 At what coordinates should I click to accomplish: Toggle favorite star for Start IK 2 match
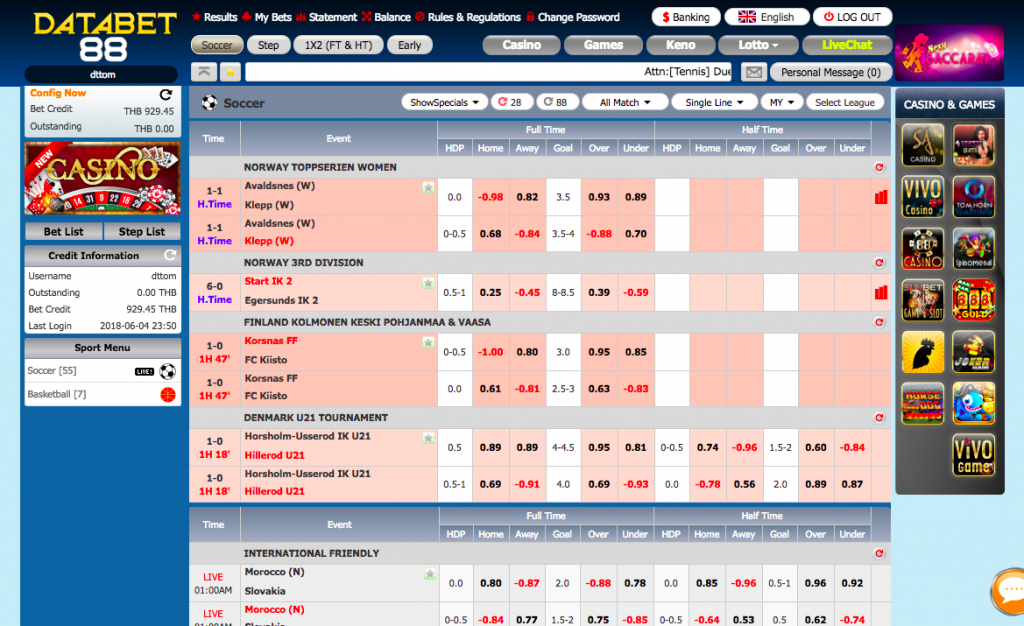point(428,283)
